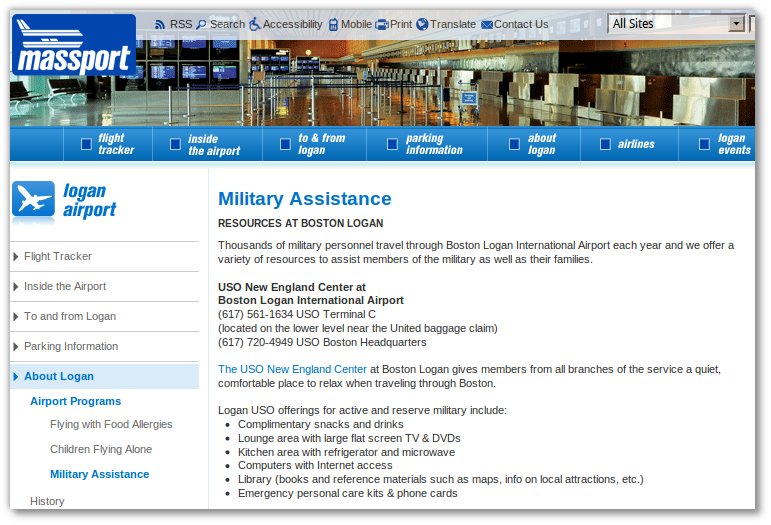Click phone number (617) 720-4949 text
The image size is (771, 525).
255,343
